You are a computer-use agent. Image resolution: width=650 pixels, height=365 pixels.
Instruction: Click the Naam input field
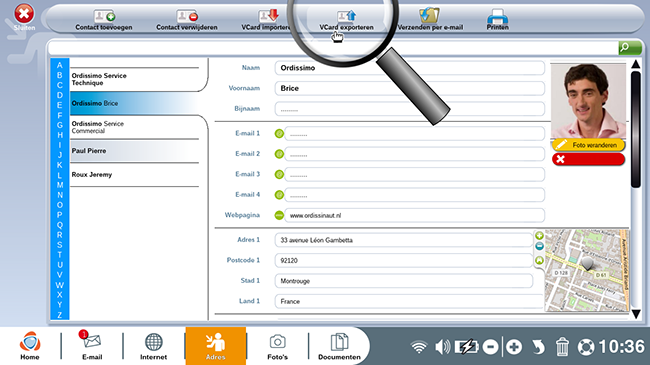(x=410, y=68)
